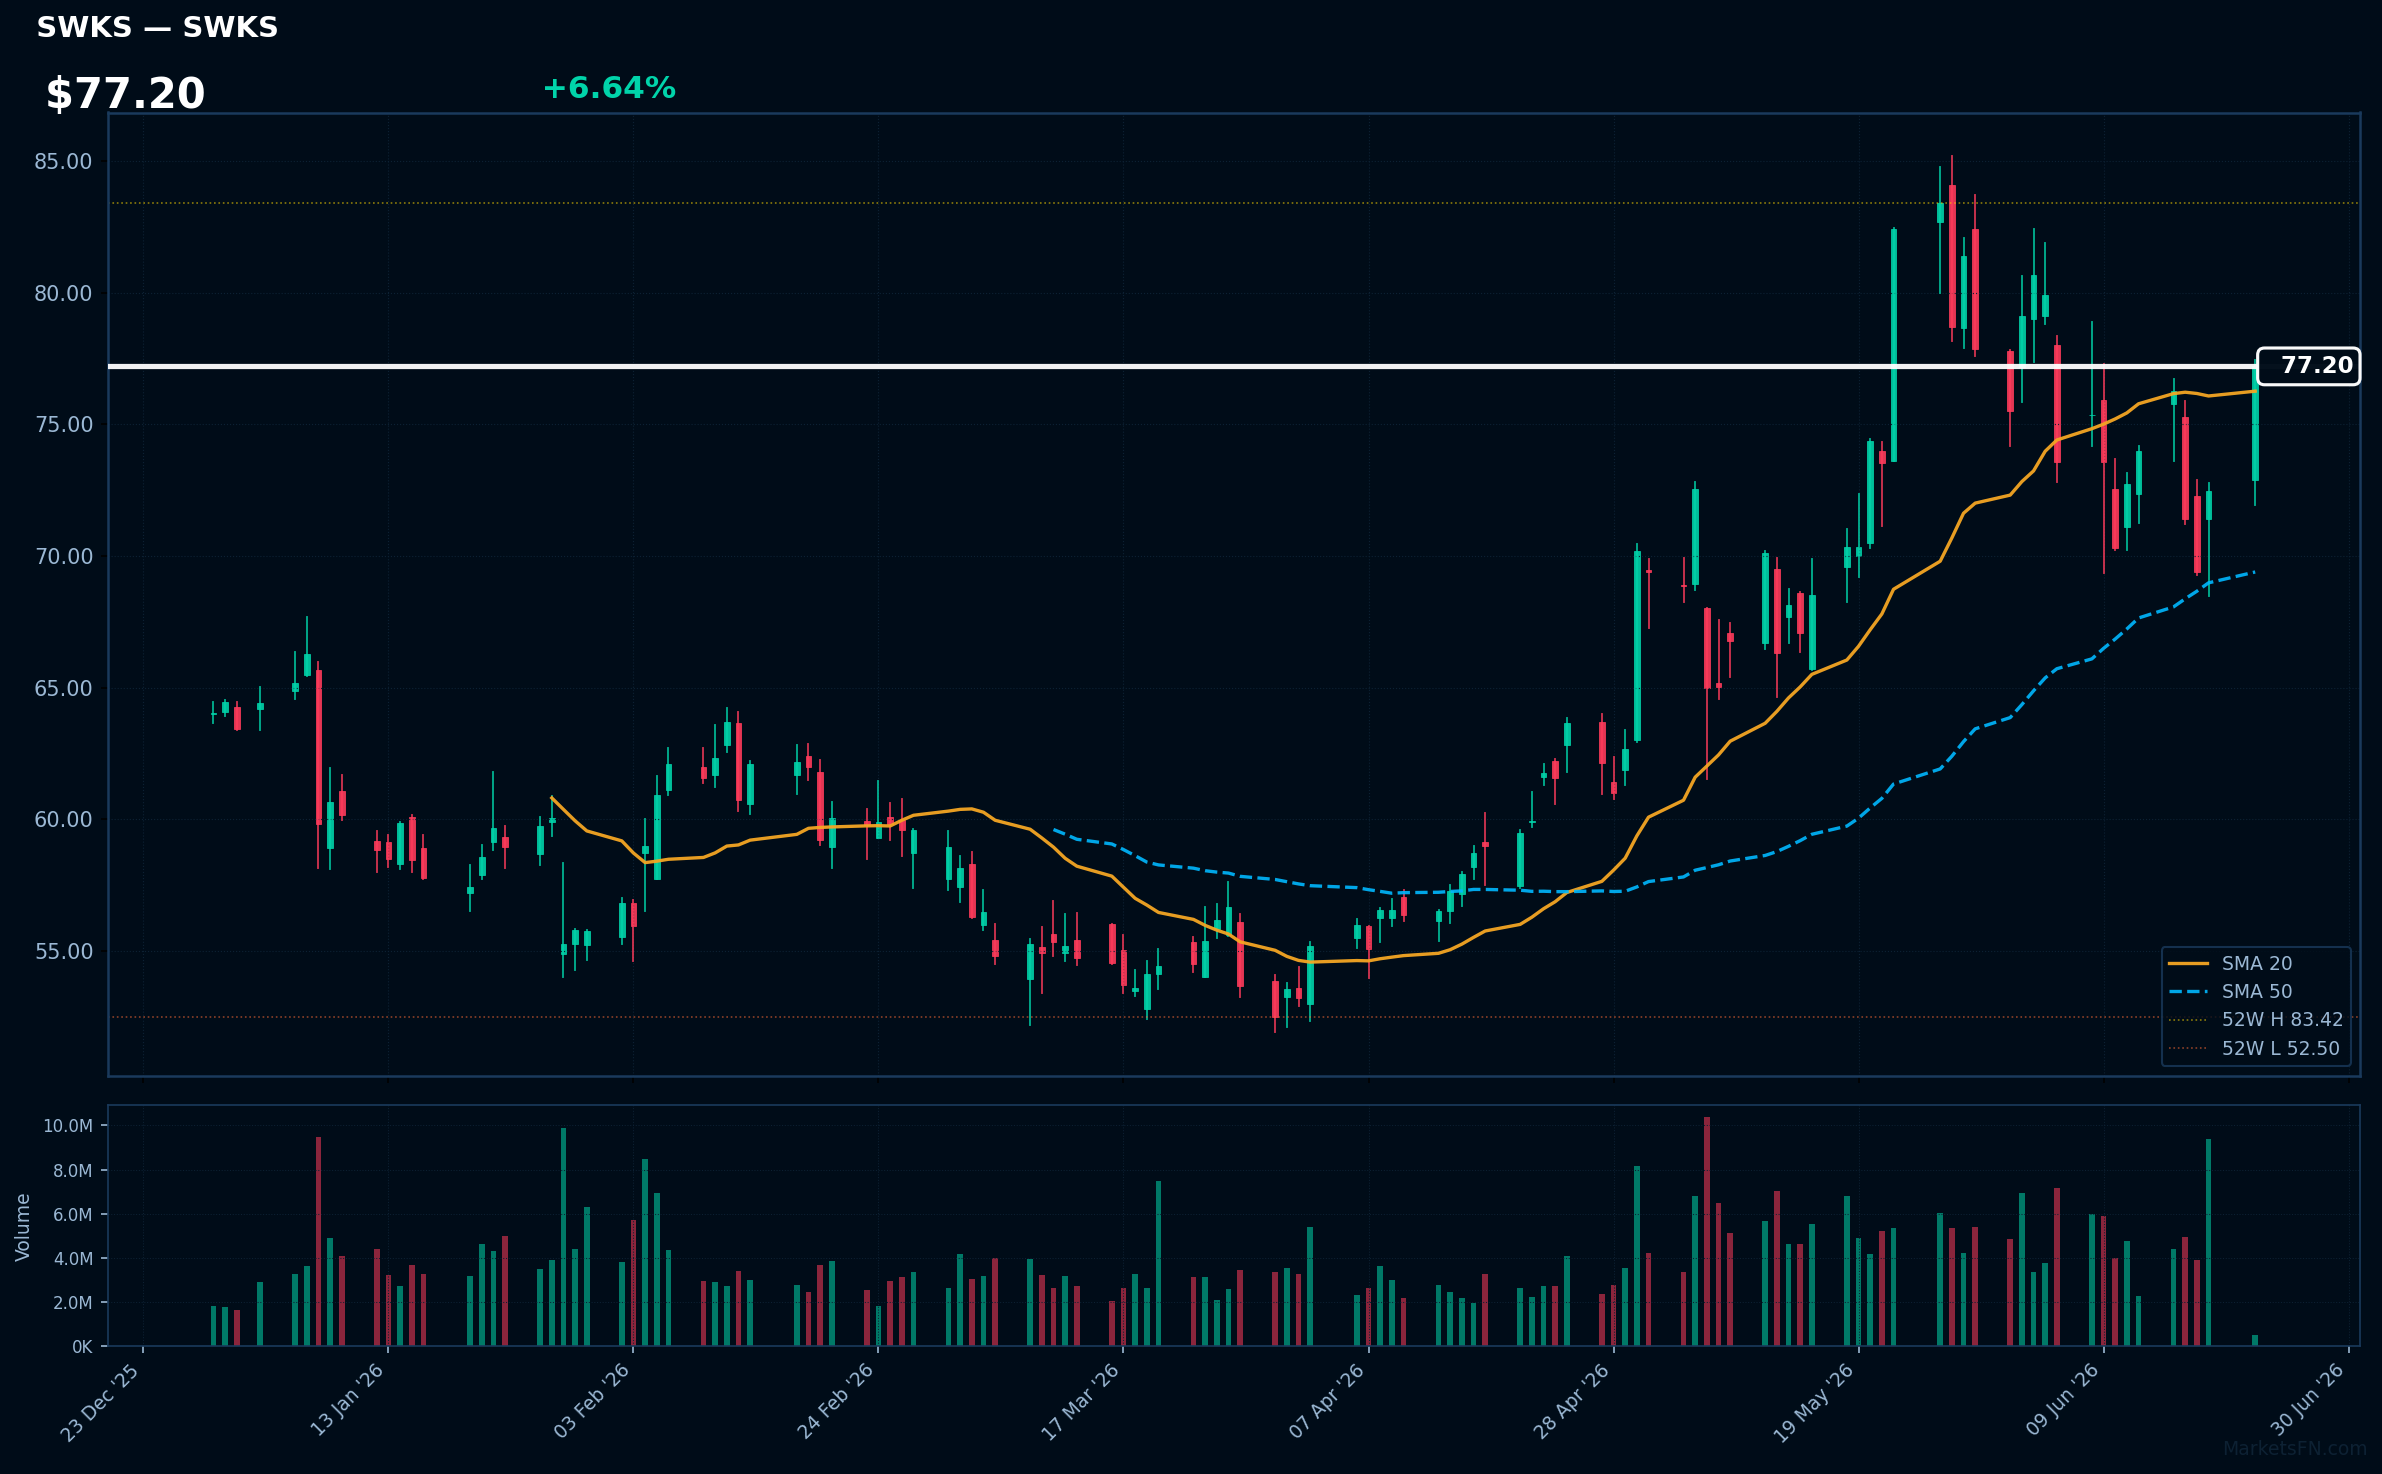Select the "70.00" price axis label
Screen dimensions: 2382x1474
point(63,556)
